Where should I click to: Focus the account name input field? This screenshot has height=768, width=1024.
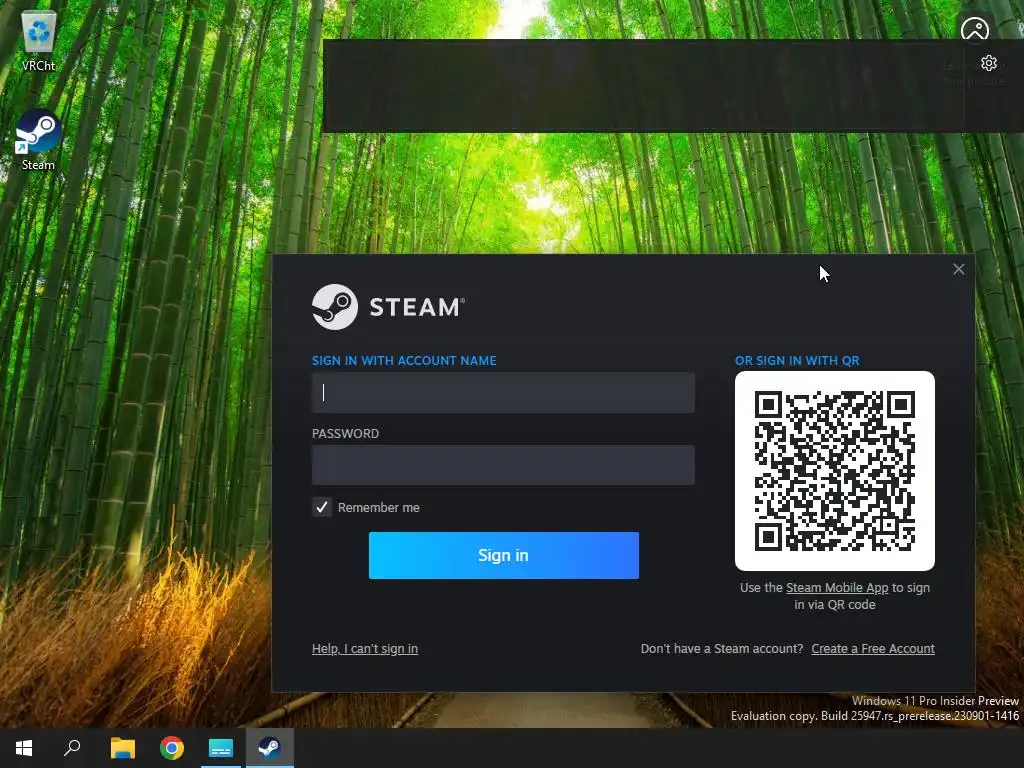click(503, 392)
